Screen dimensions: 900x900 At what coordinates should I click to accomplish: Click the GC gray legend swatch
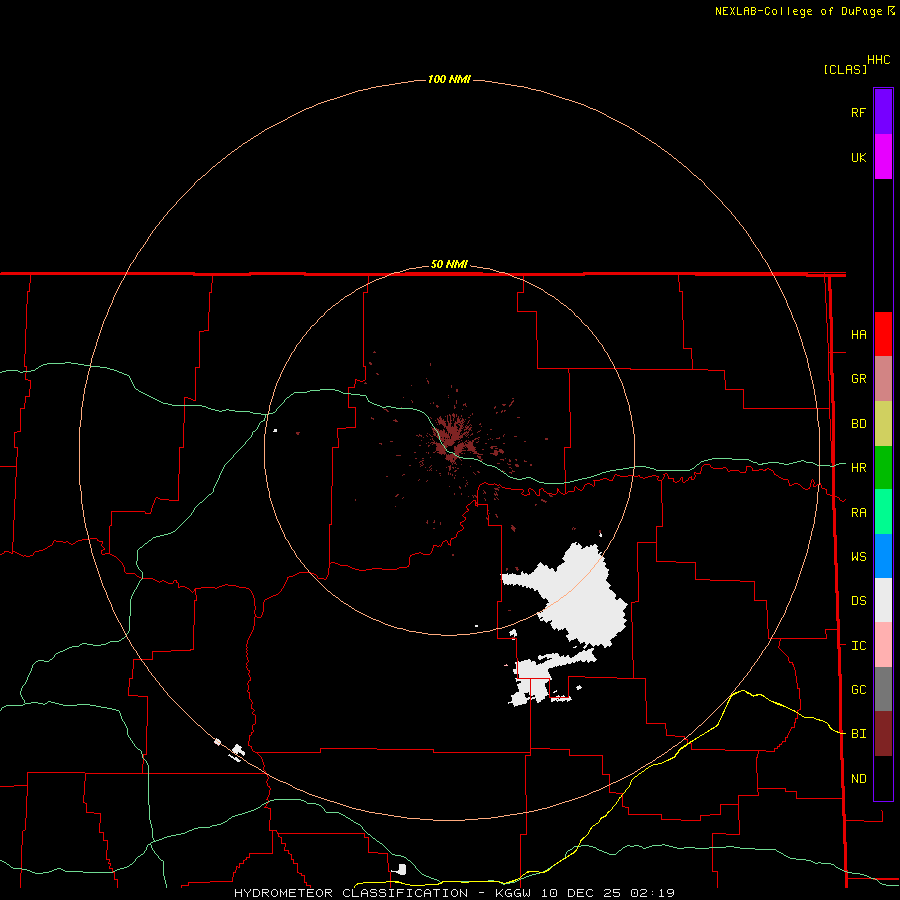[883, 689]
